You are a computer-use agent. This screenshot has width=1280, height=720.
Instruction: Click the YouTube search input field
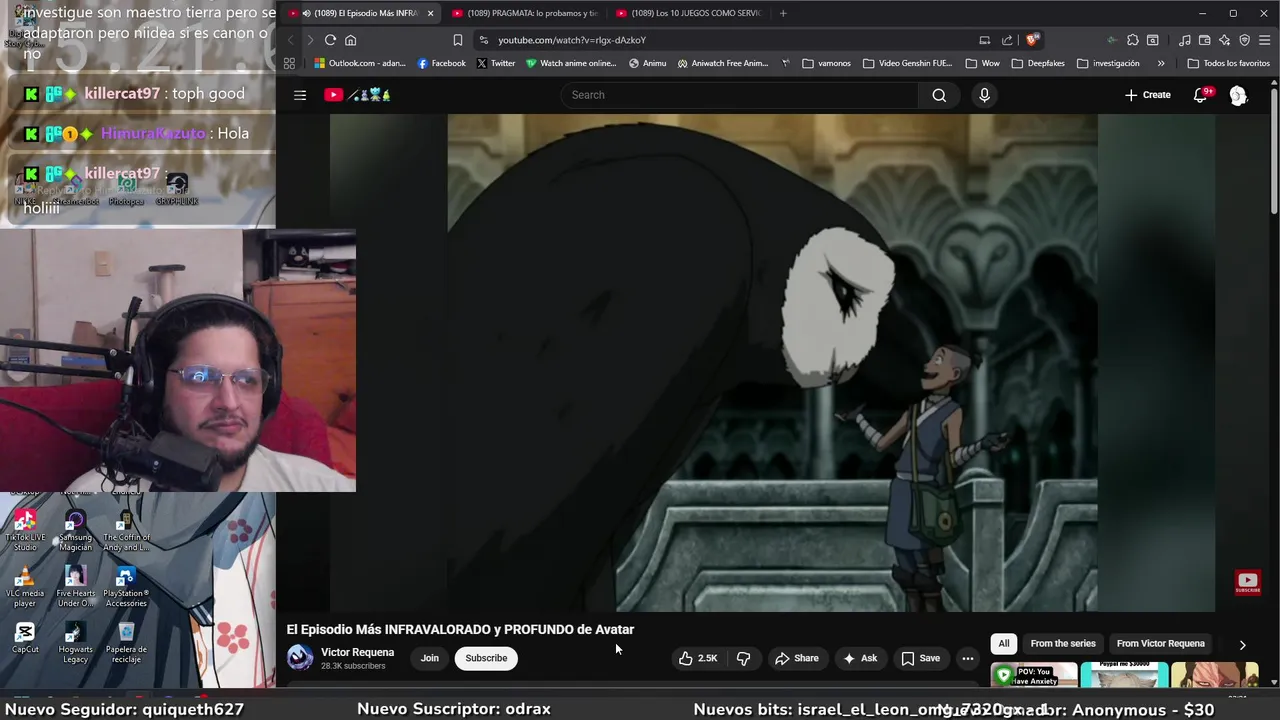tap(740, 95)
